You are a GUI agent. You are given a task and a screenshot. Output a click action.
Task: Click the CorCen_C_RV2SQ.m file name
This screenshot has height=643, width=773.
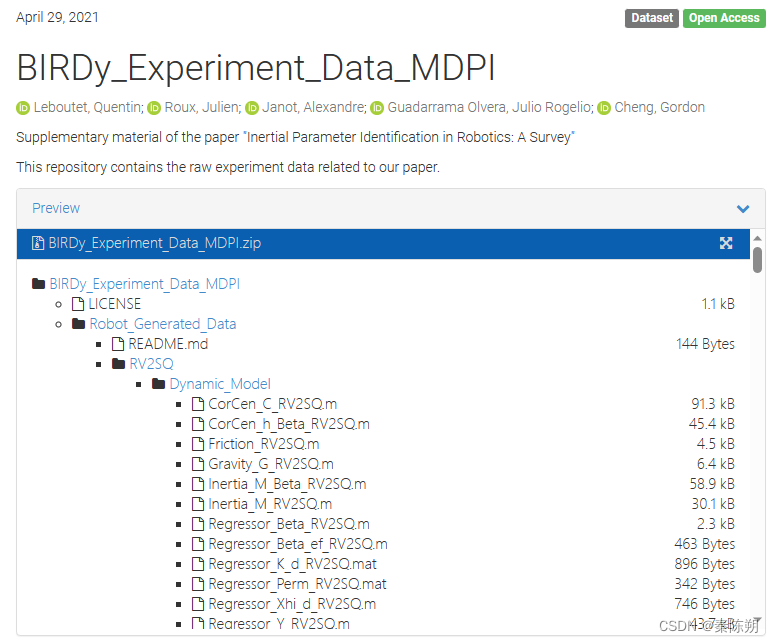click(x=273, y=404)
